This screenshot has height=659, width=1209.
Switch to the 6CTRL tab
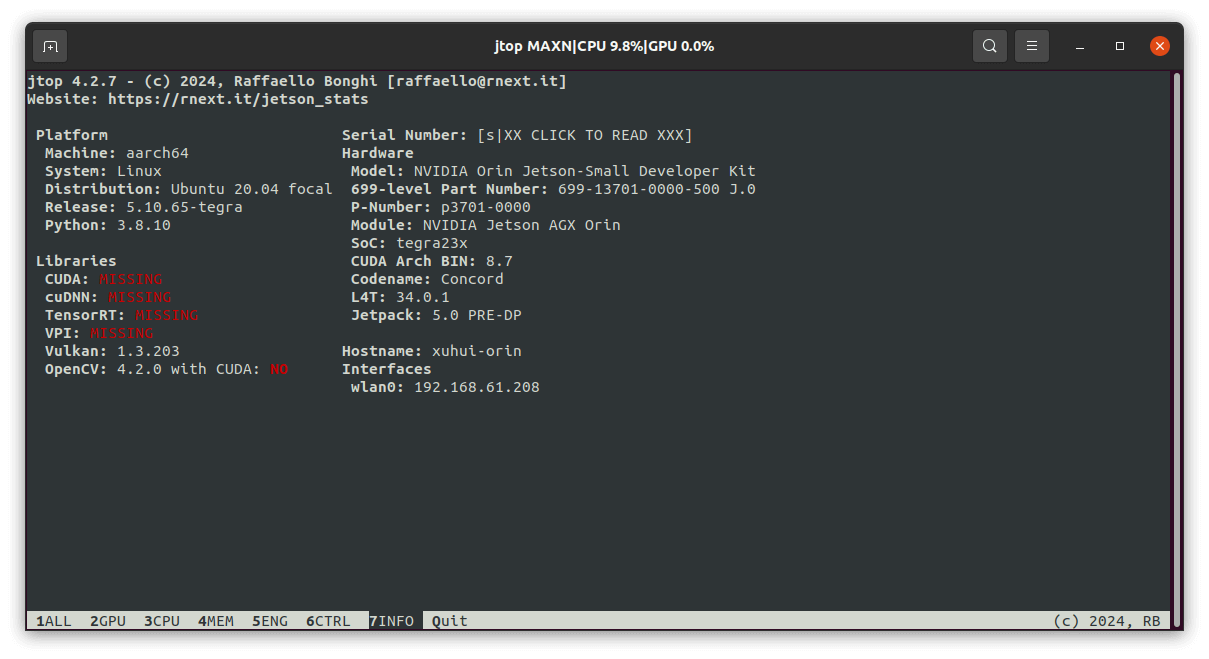329,621
